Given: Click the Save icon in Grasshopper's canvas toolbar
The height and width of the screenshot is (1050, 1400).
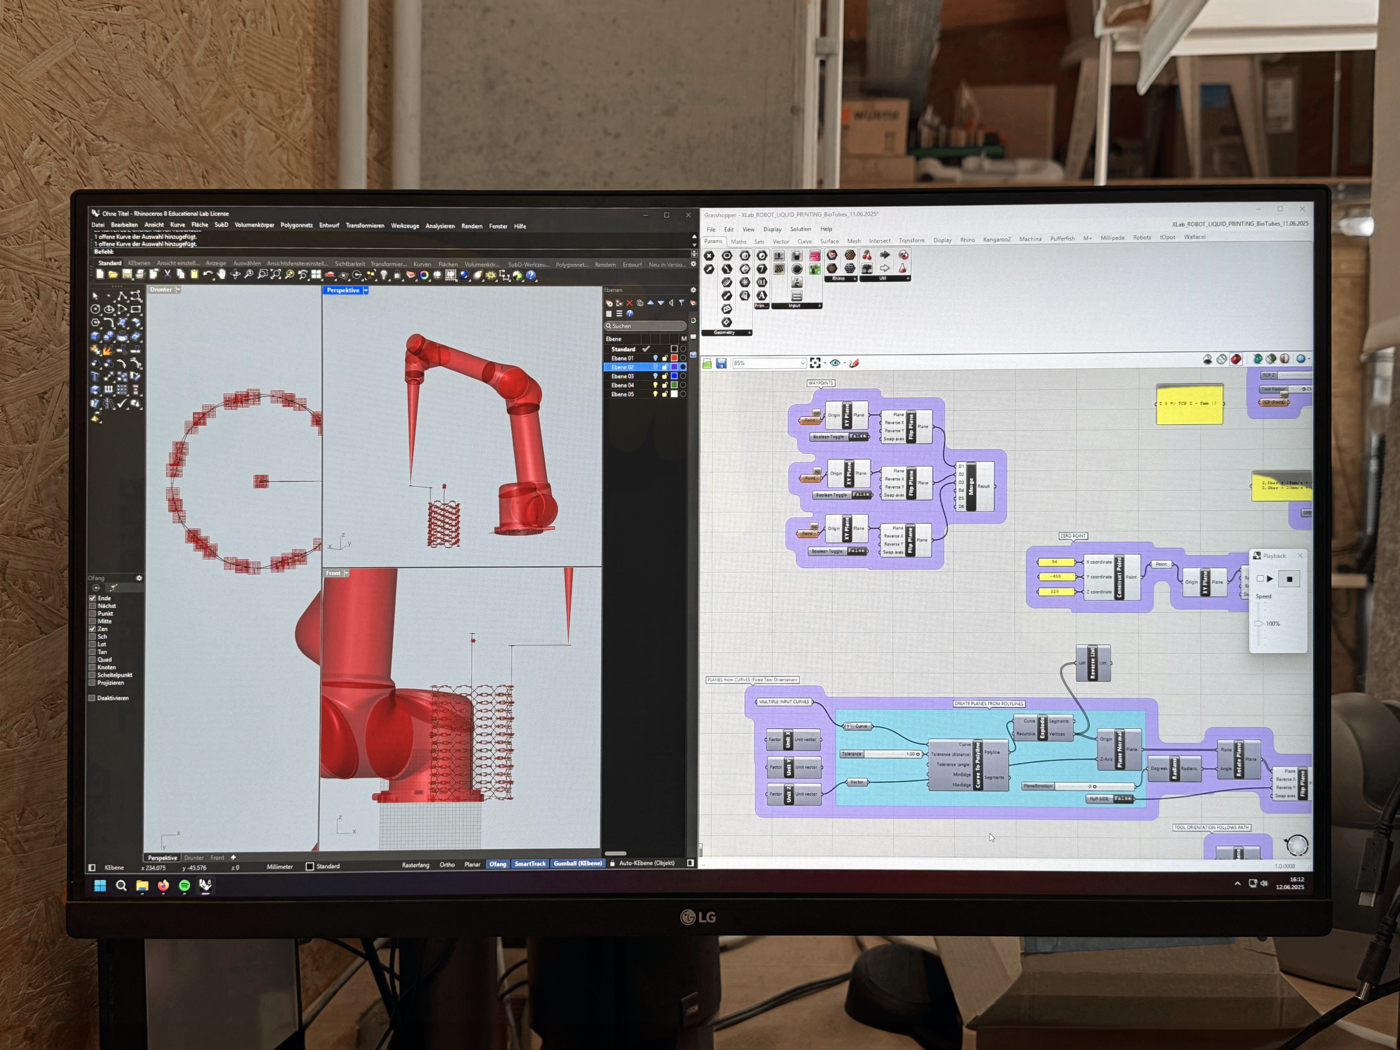Looking at the screenshot, I should point(721,364).
